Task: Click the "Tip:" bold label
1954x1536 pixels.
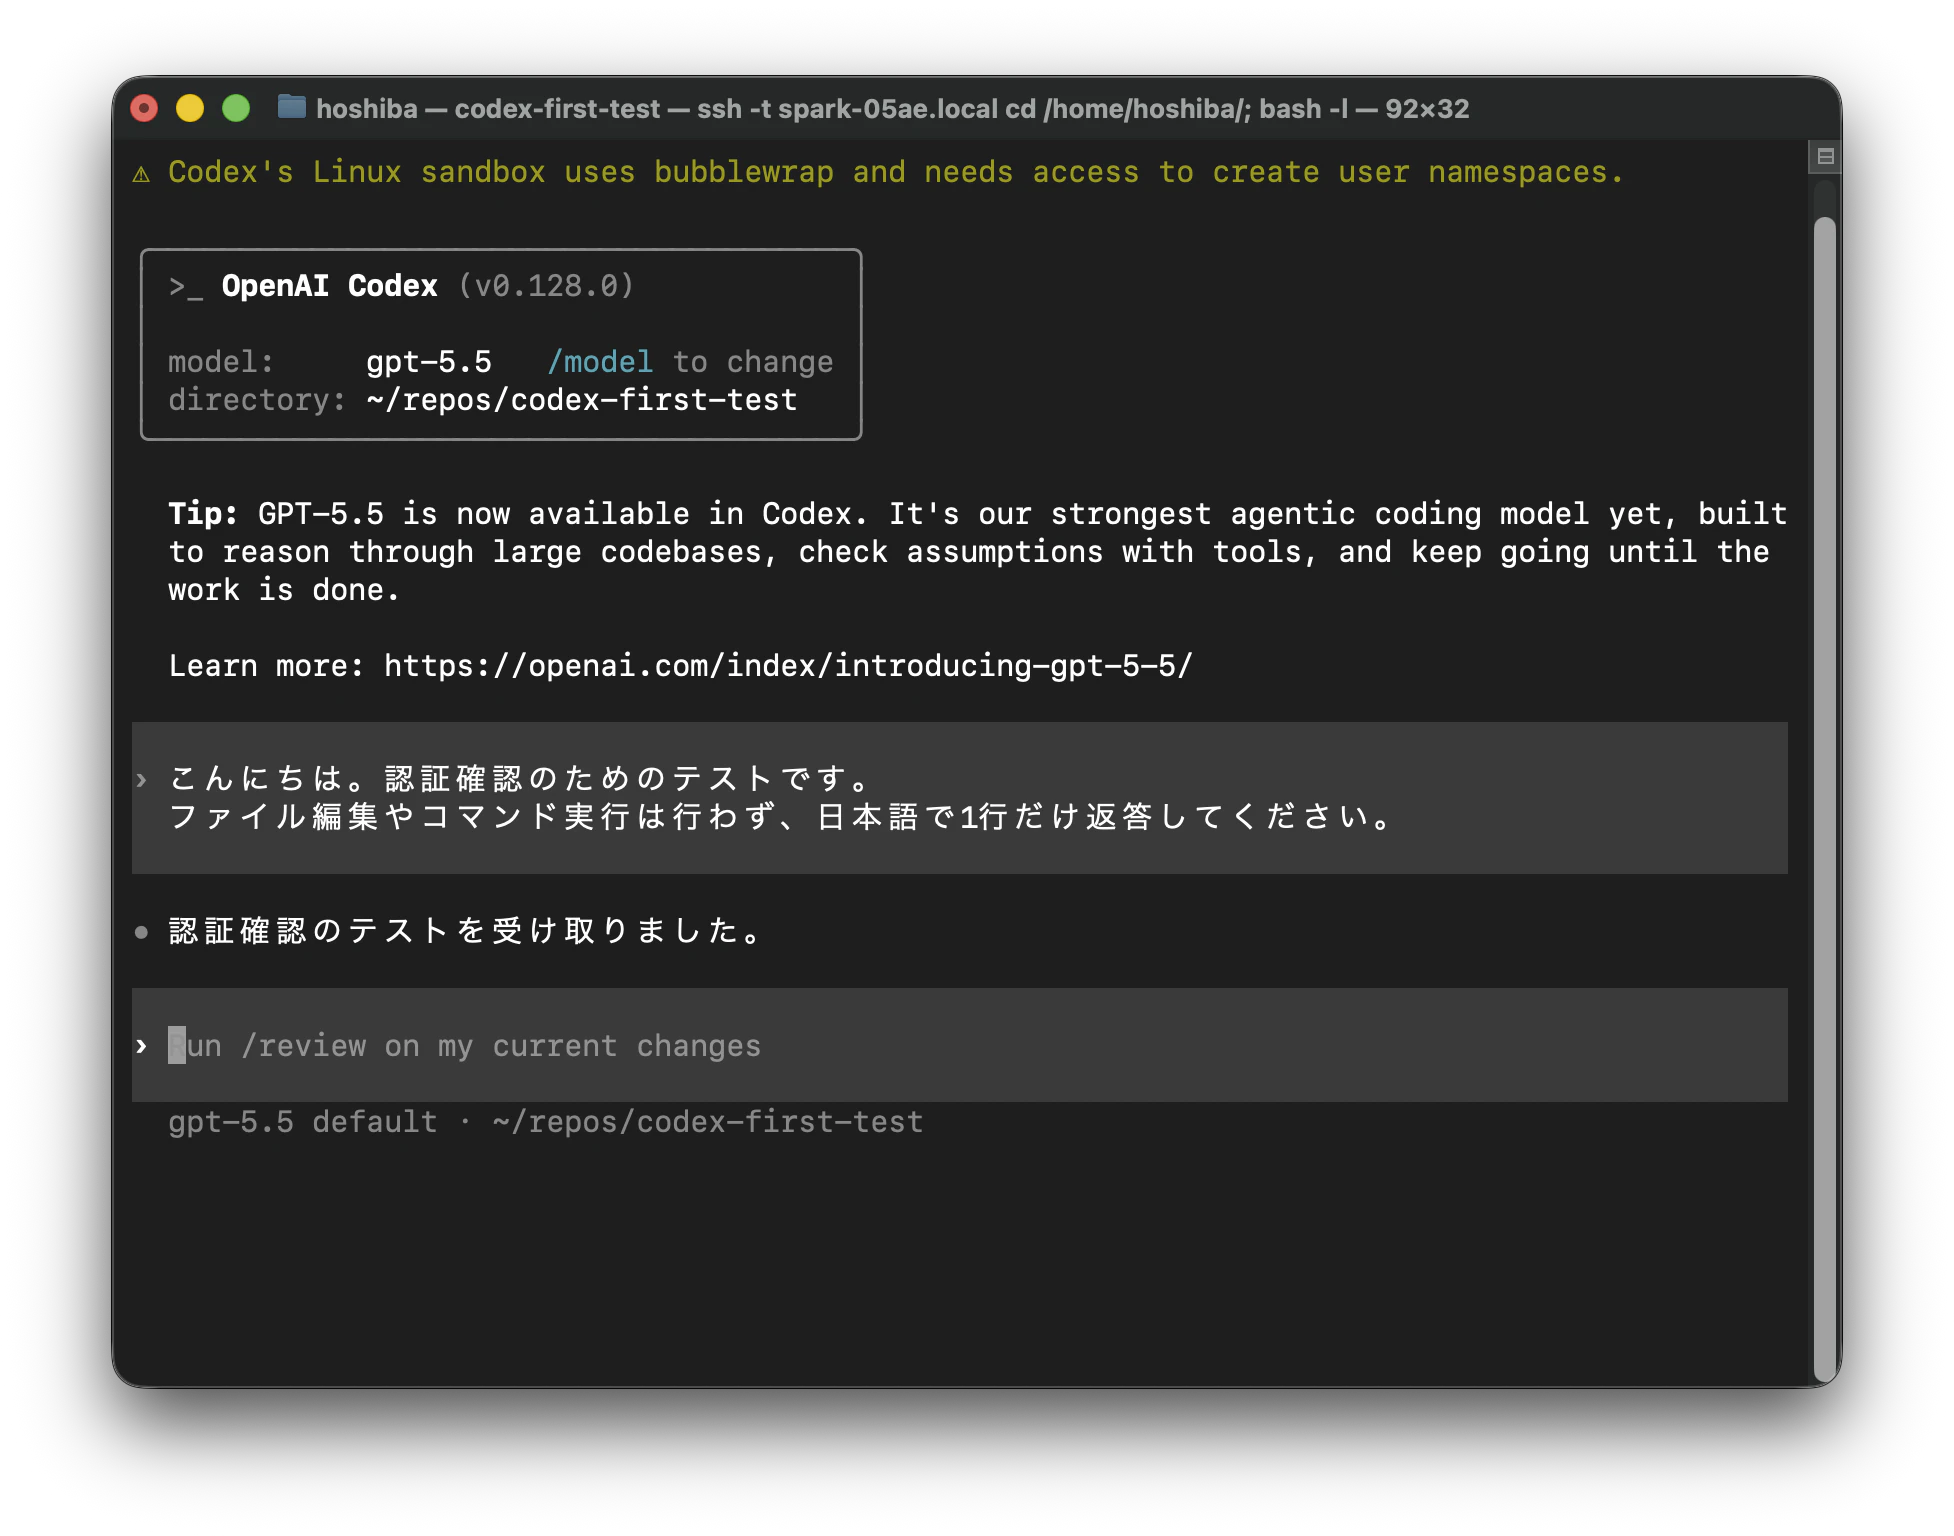Action: coord(203,514)
